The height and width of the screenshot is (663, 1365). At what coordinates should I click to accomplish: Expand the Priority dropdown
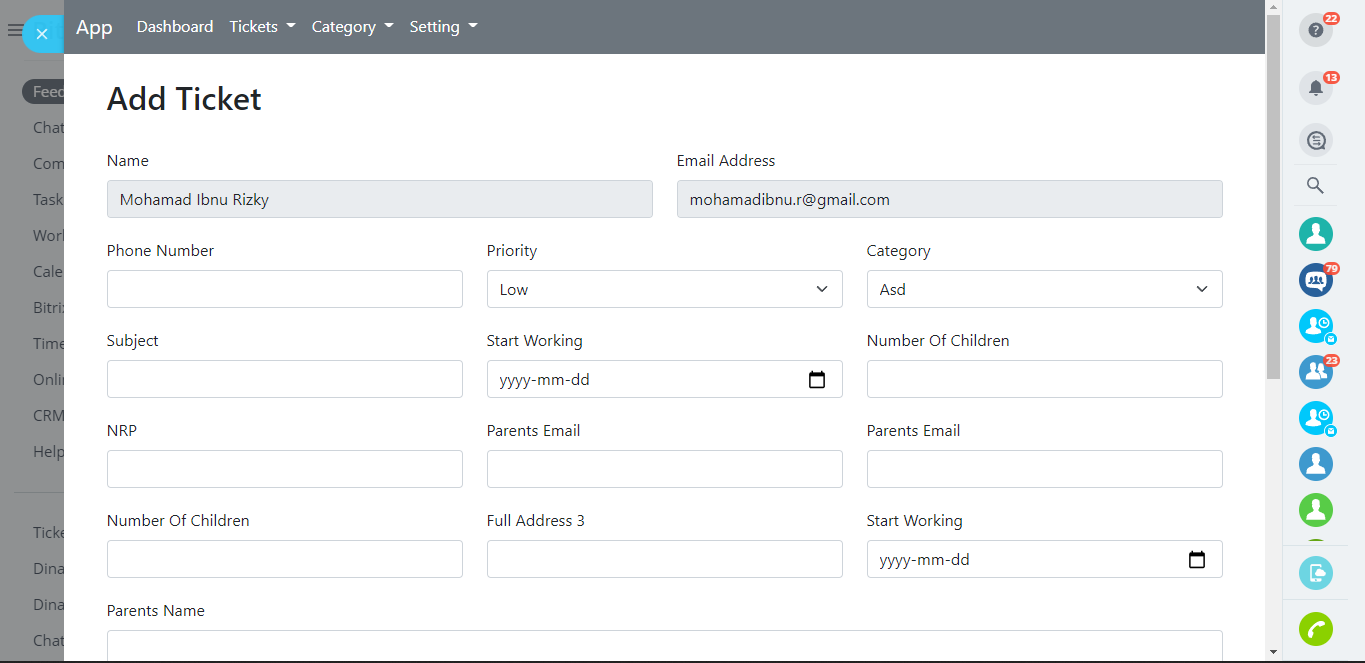click(664, 289)
